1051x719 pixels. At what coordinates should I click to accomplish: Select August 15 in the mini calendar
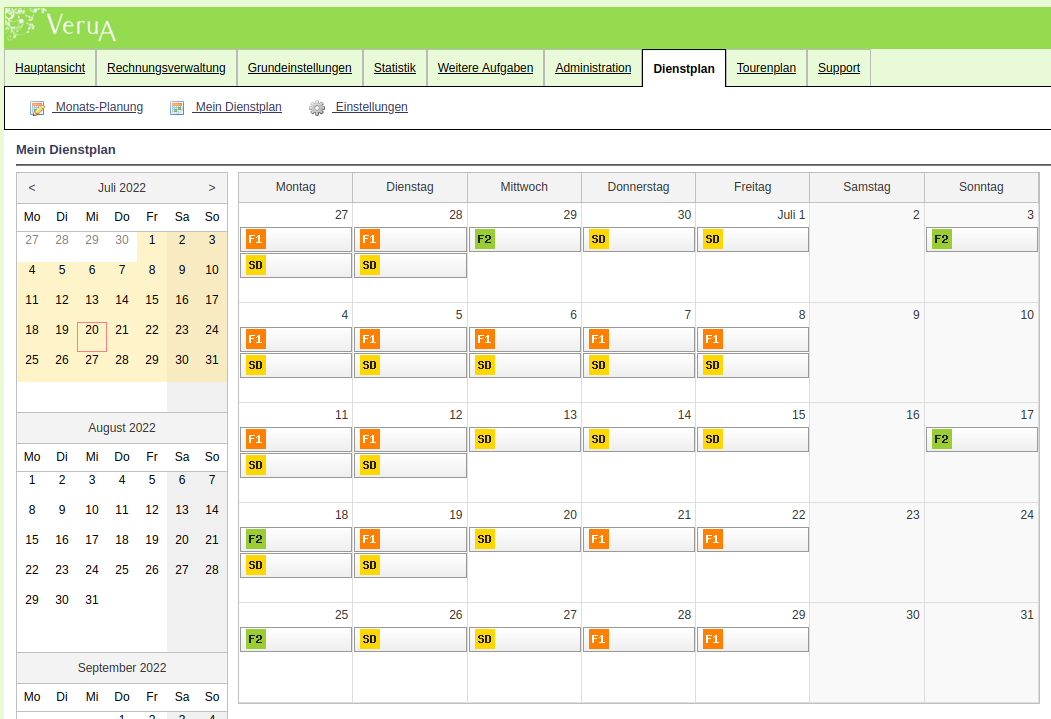click(x=32, y=540)
